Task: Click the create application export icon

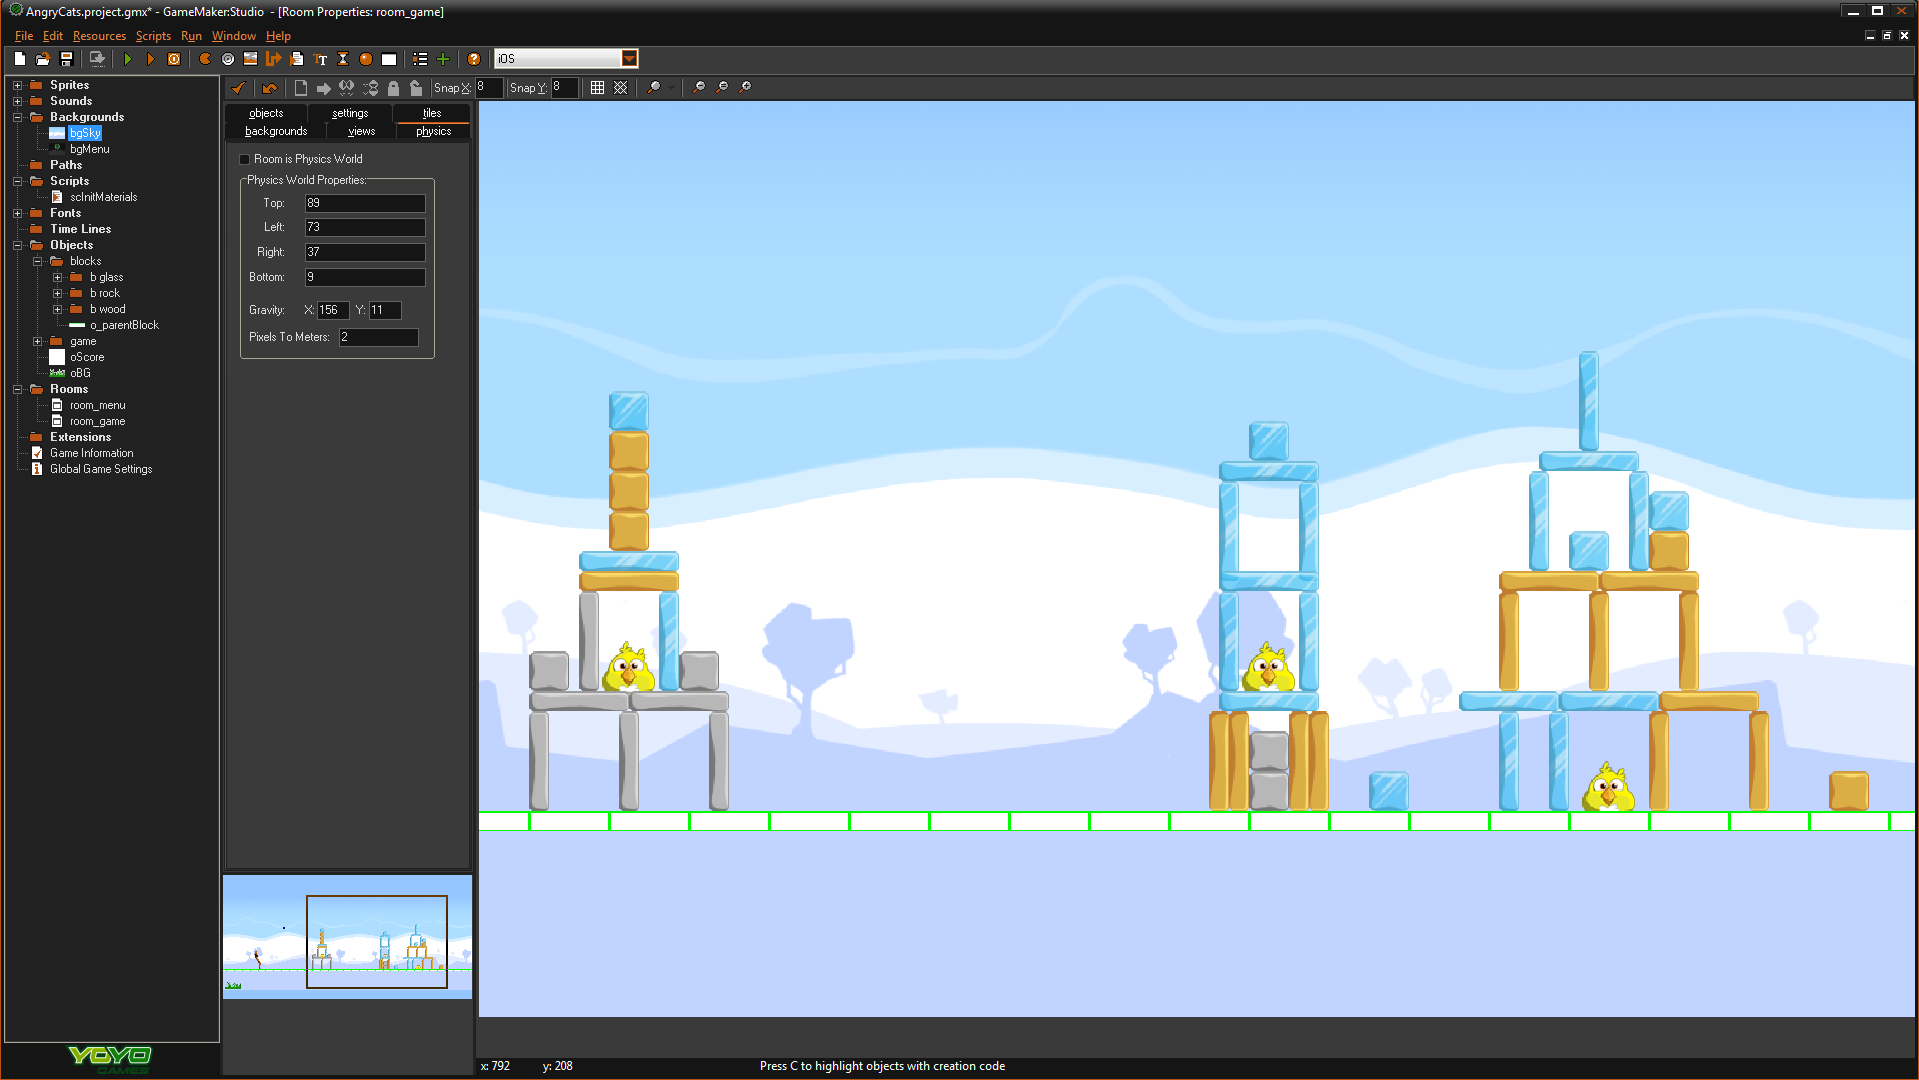Action: 97,59
